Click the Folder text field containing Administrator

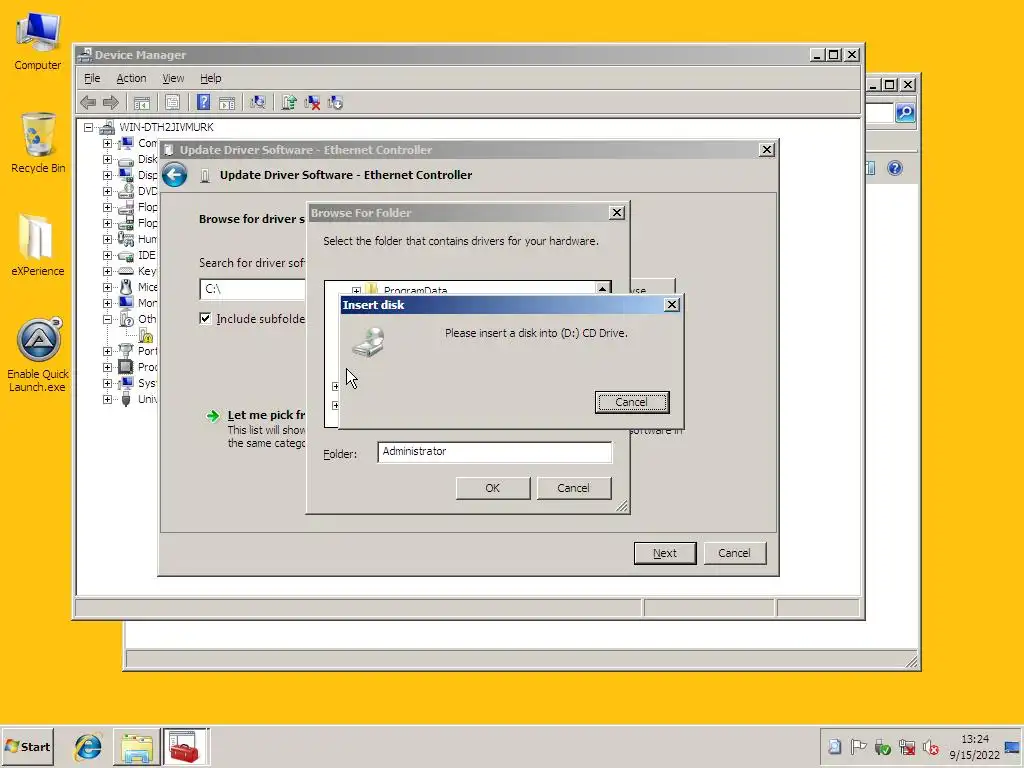click(x=494, y=452)
